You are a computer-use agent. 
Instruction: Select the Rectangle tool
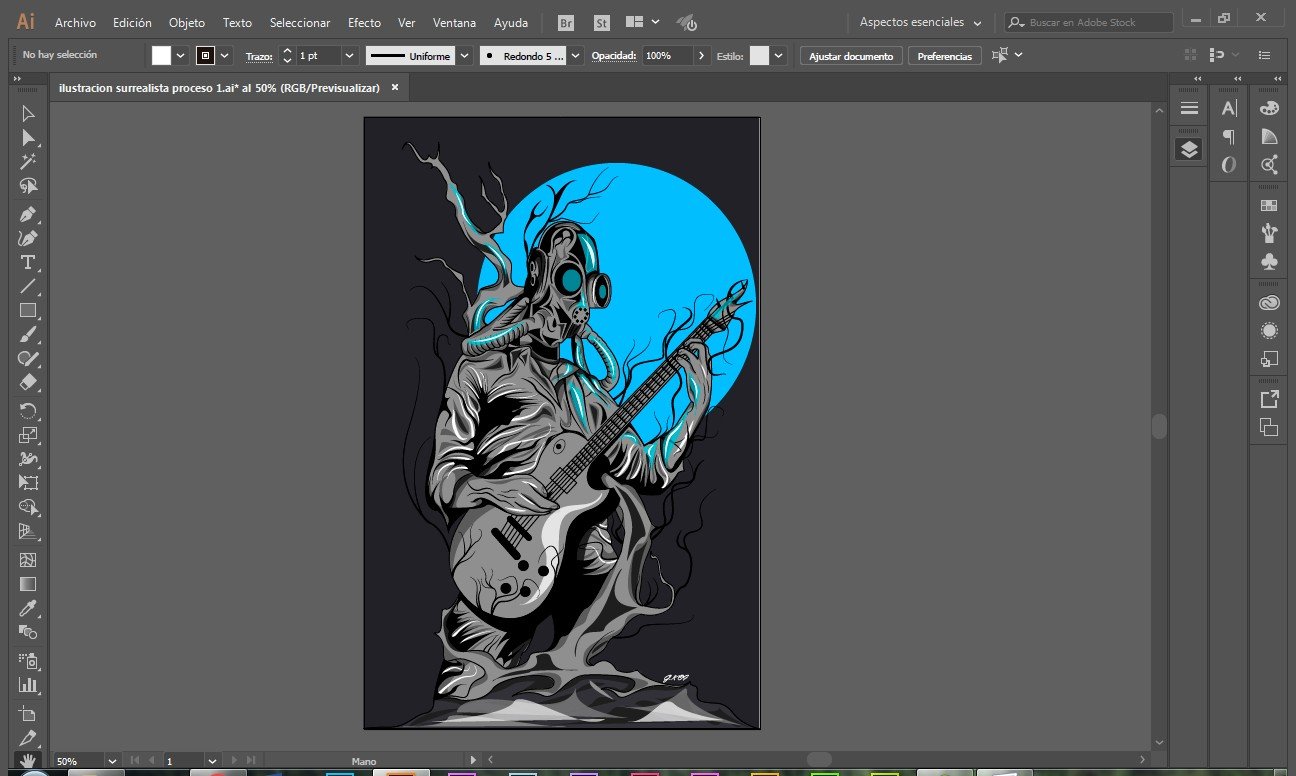tap(28, 310)
